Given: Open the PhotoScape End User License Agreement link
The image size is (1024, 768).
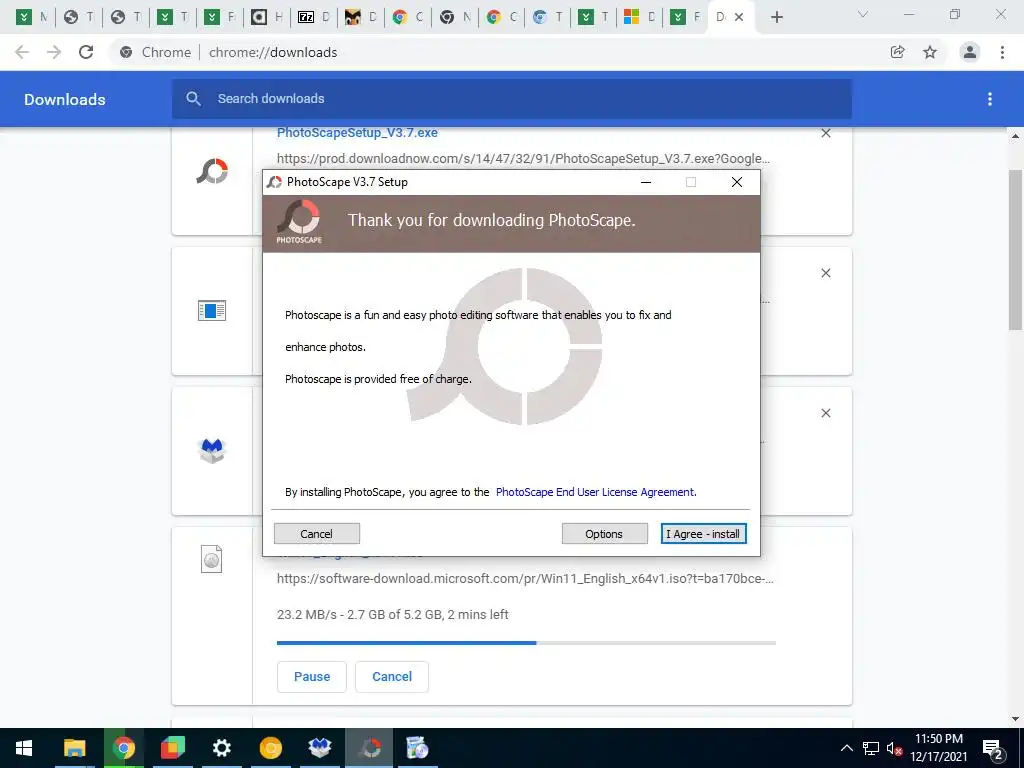Looking at the screenshot, I should tap(596, 492).
